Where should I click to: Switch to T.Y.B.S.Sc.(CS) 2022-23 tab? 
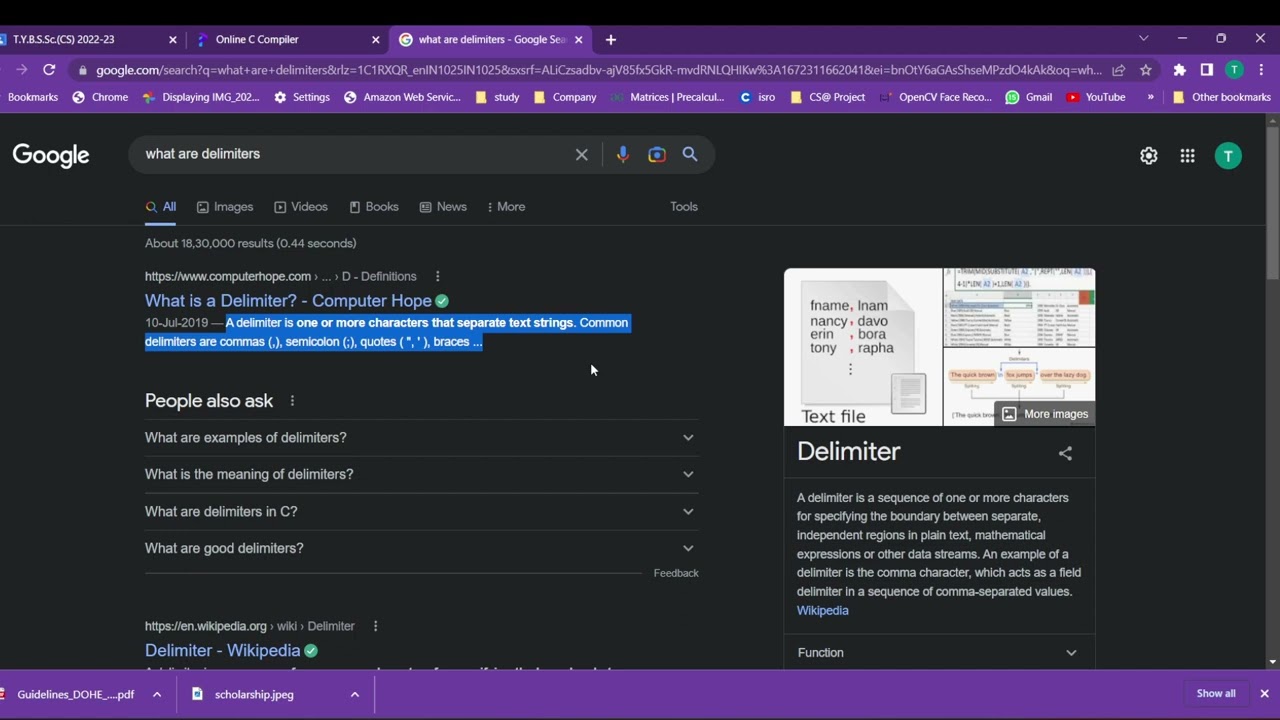tap(90, 40)
